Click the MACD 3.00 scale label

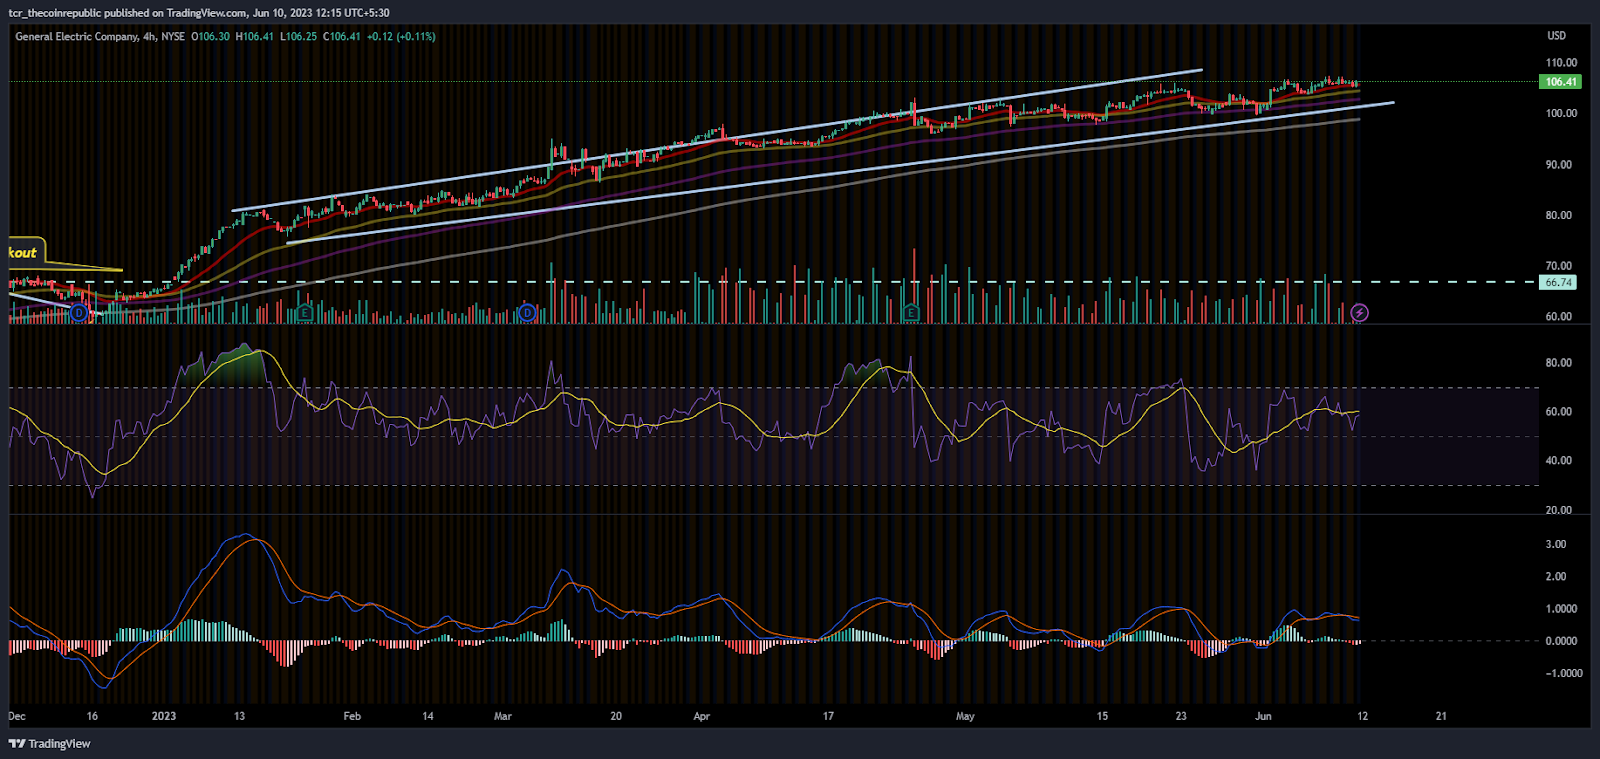coord(1556,544)
